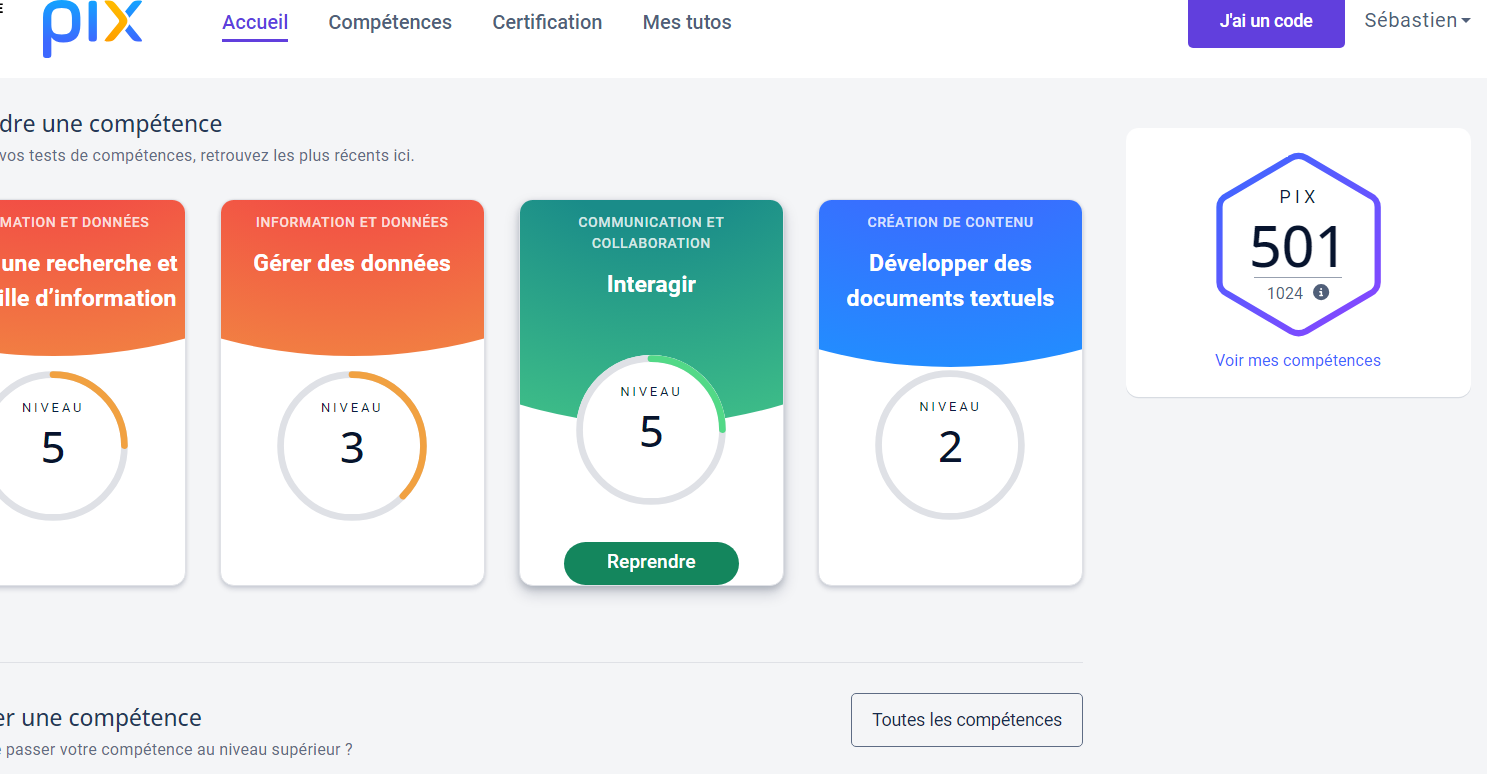Image resolution: width=1487 pixels, height=774 pixels.
Task: Follow the Voir mes compétences link
Action: (x=1297, y=360)
